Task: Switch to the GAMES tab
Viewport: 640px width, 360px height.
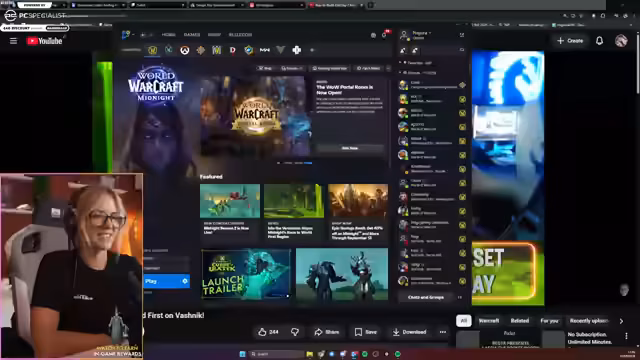Action: [191, 35]
